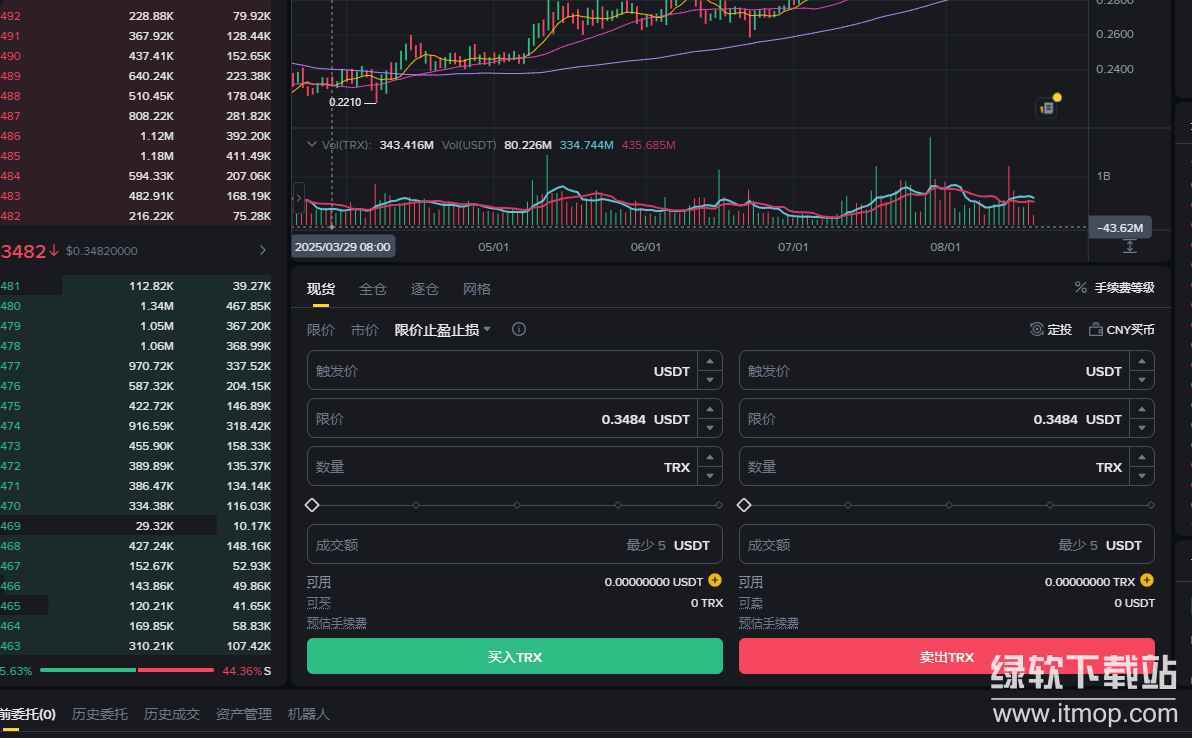The width and height of the screenshot is (1192, 738).
Task: Increase the buy 限价 price with up stepper
Action: (x=710, y=410)
